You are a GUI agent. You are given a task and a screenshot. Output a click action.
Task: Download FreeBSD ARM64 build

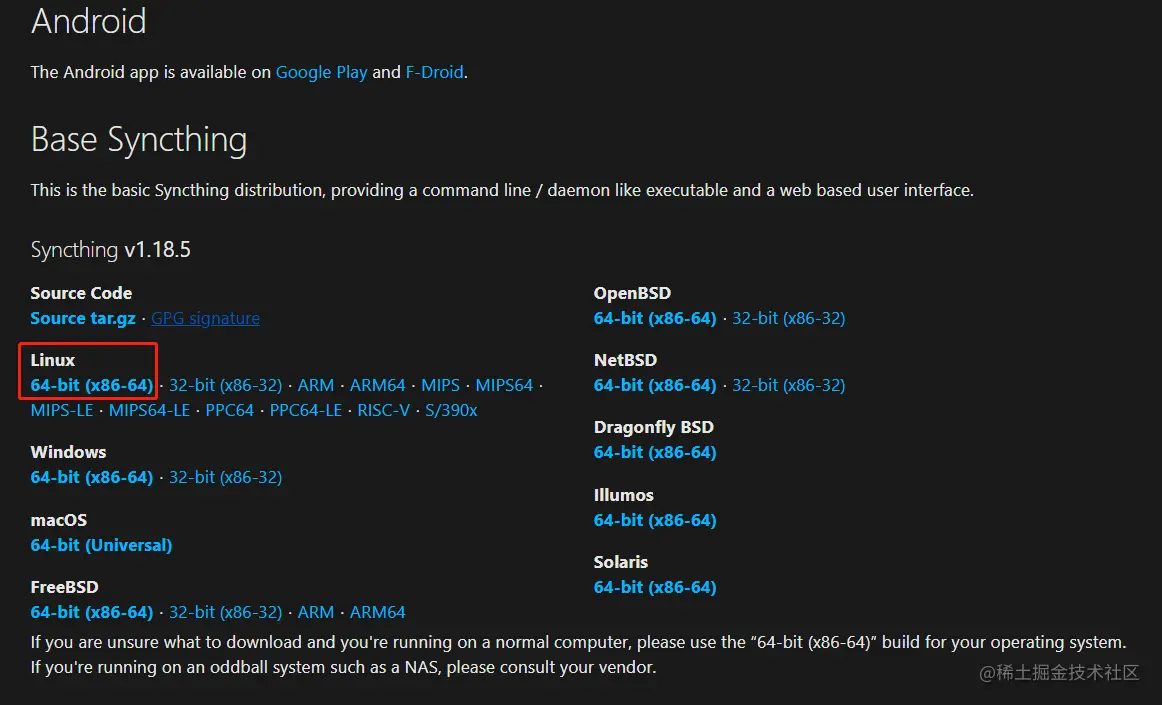click(x=377, y=612)
